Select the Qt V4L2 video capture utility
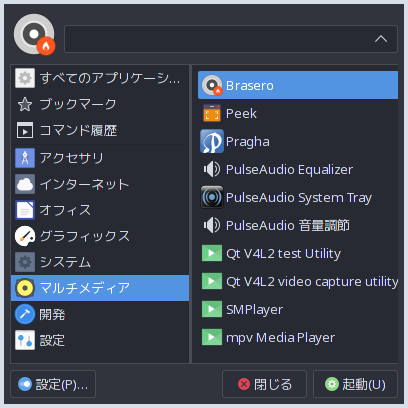The height and width of the screenshot is (408, 408). (x=298, y=281)
